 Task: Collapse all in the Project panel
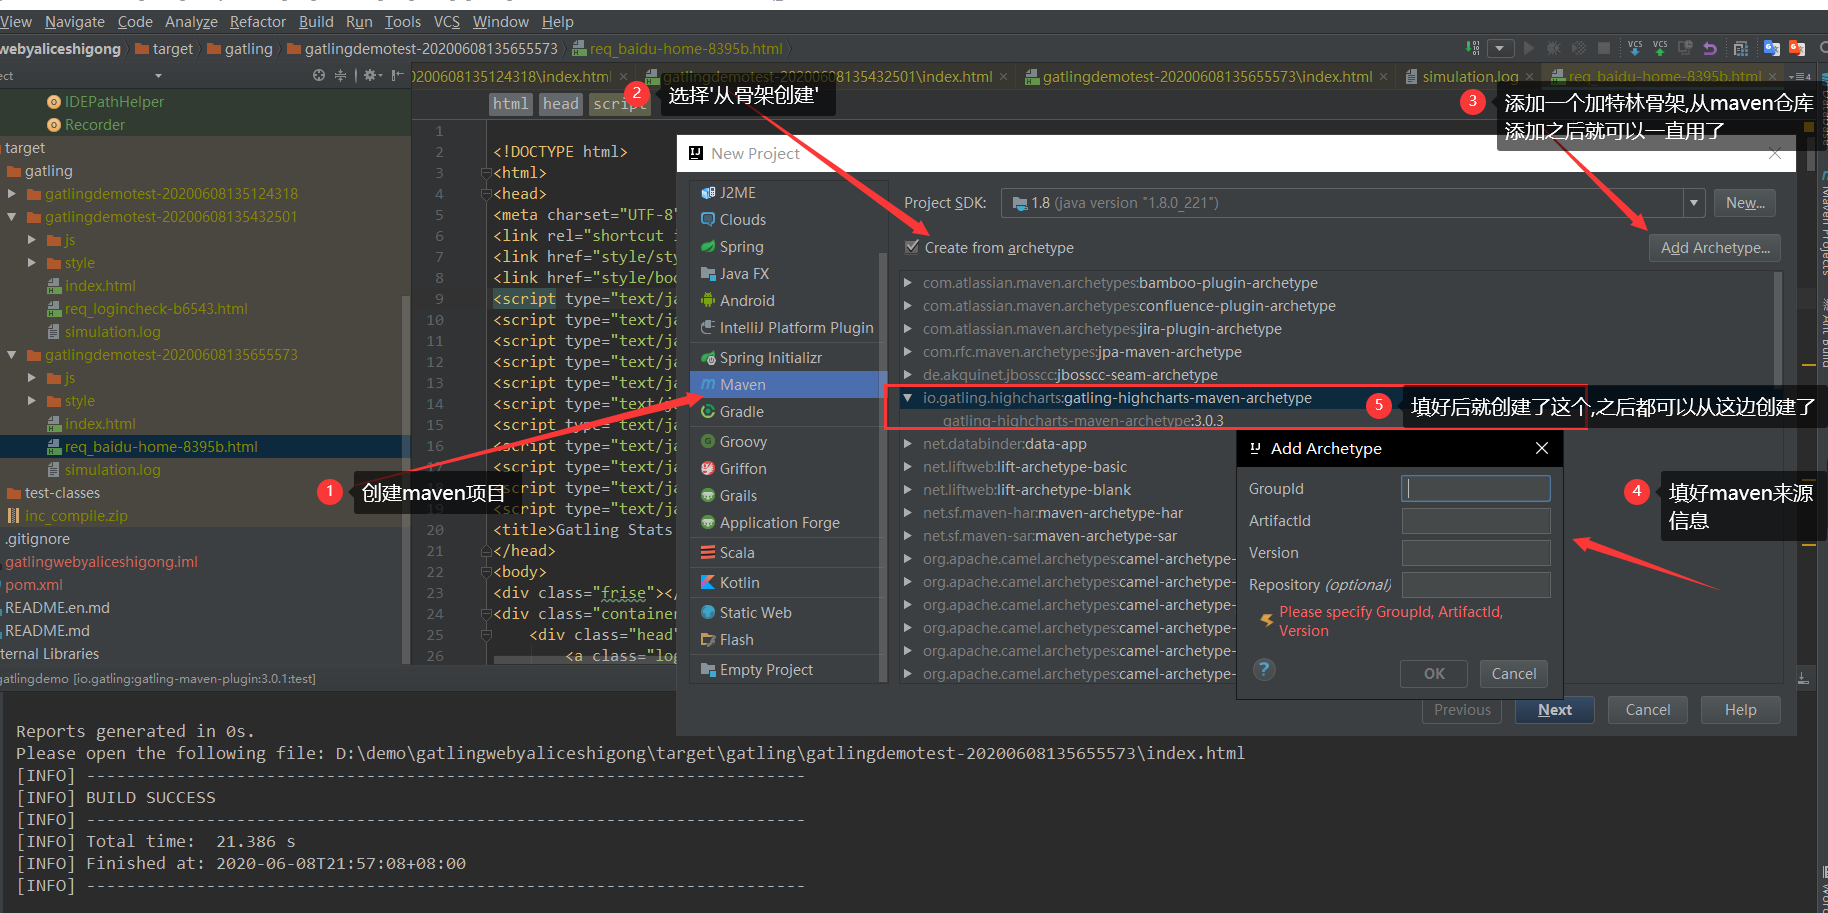coord(341,75)
